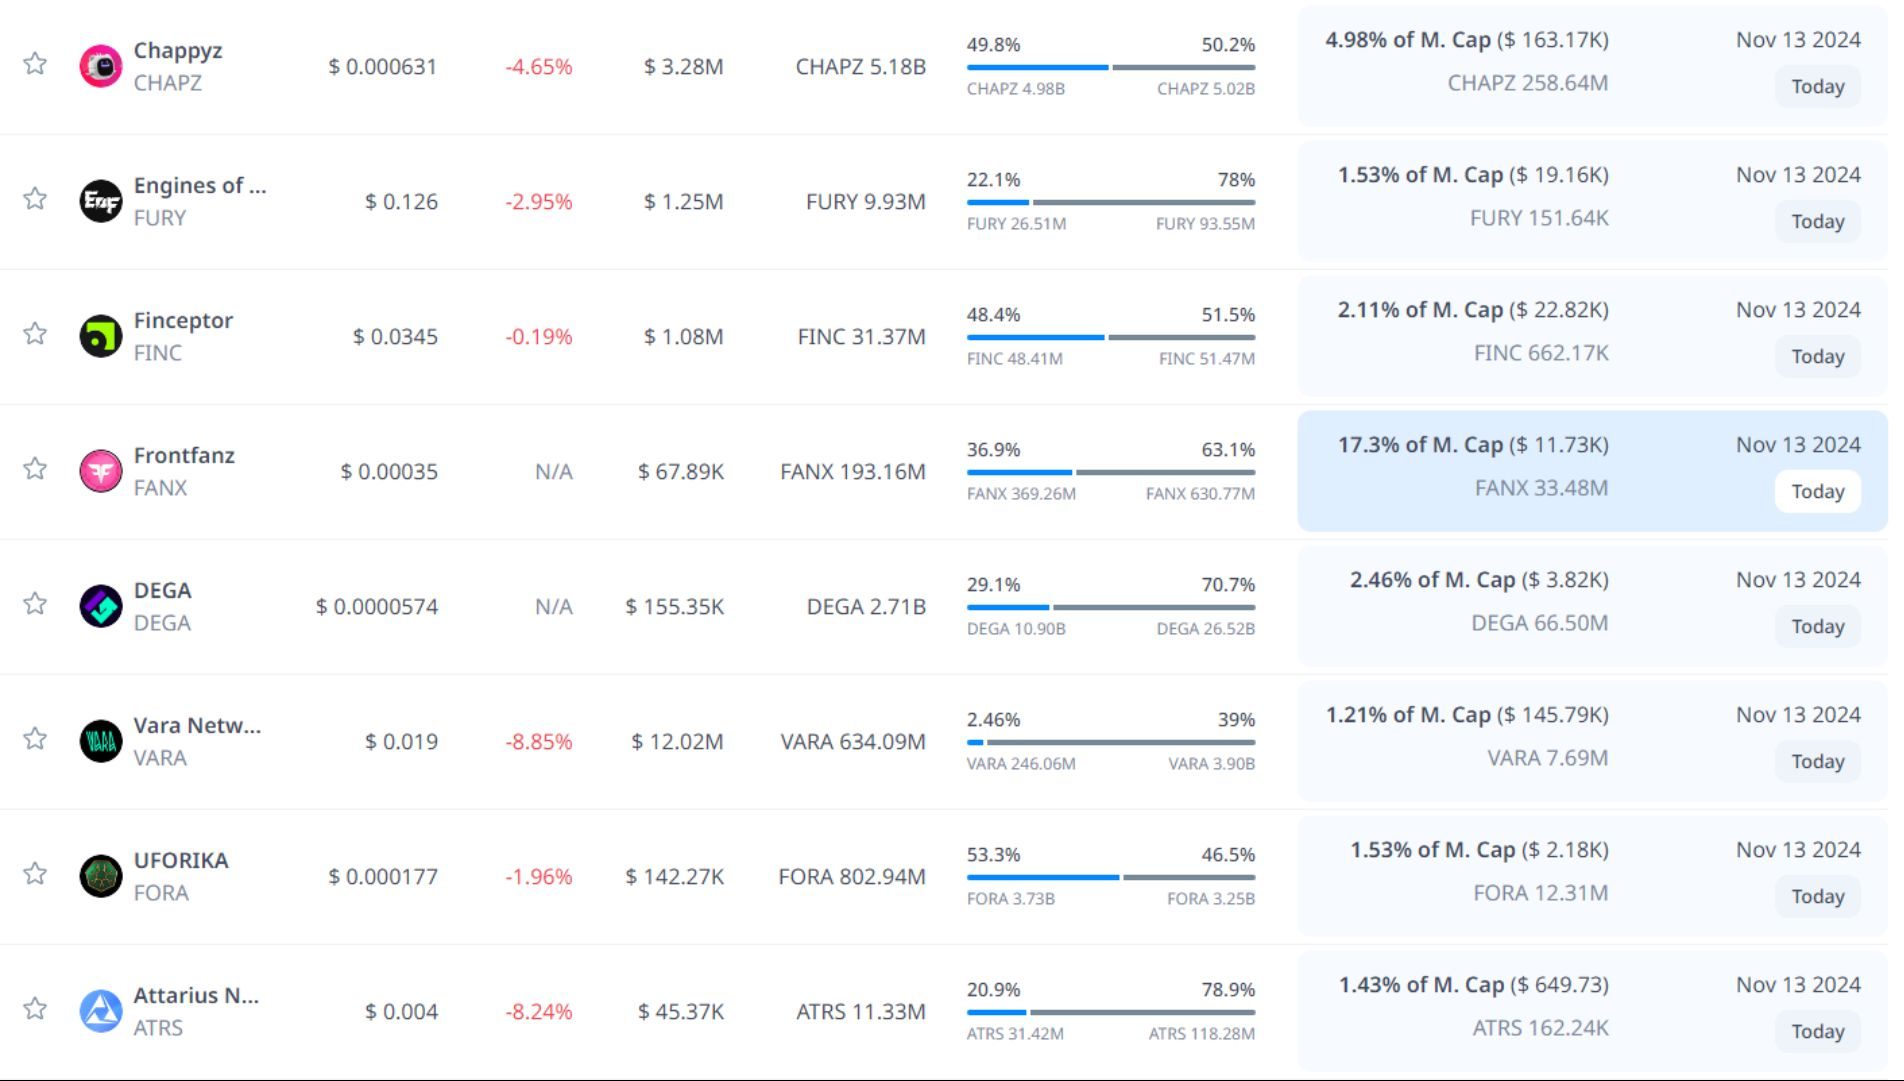Image resolution: width=1904 pixels, height=1081 pixels.
Task: Click the Attarius Today unlock badge
Action: [x=1817, y=1032]
